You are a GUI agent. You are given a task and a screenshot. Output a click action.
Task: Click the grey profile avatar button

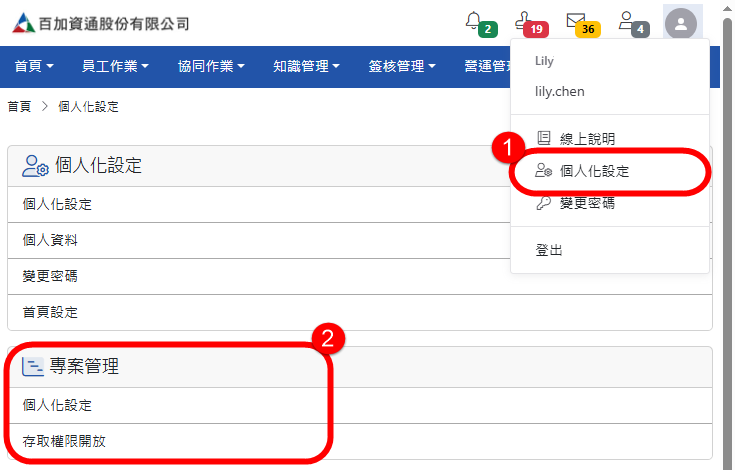click(681, 23)
